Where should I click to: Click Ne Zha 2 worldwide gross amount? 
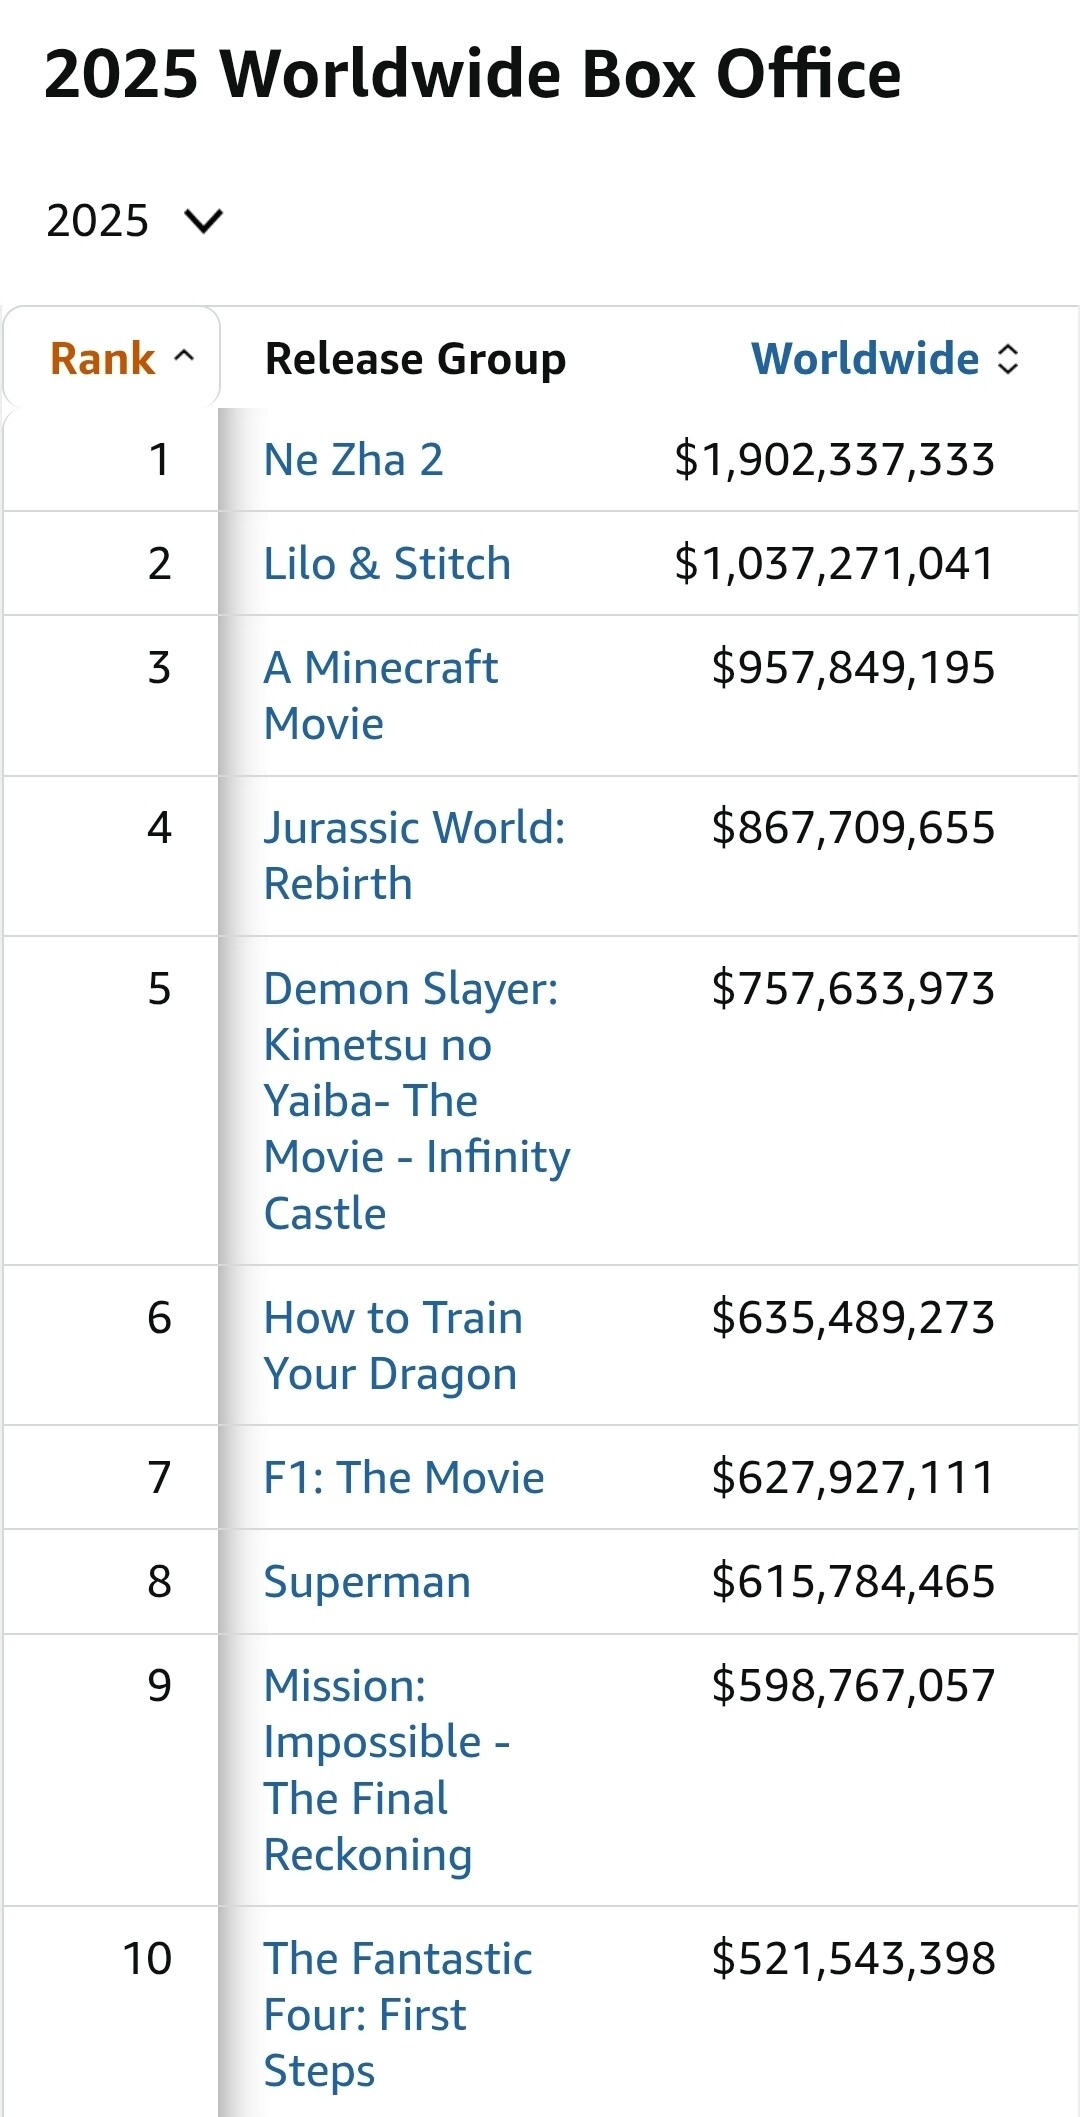tap(834, 460)
